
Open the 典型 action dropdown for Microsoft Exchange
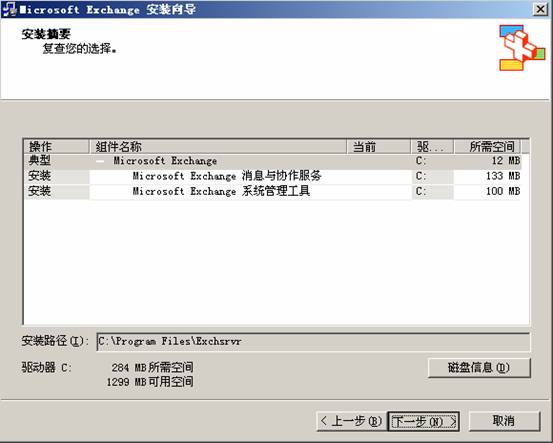tap(56, 161)
